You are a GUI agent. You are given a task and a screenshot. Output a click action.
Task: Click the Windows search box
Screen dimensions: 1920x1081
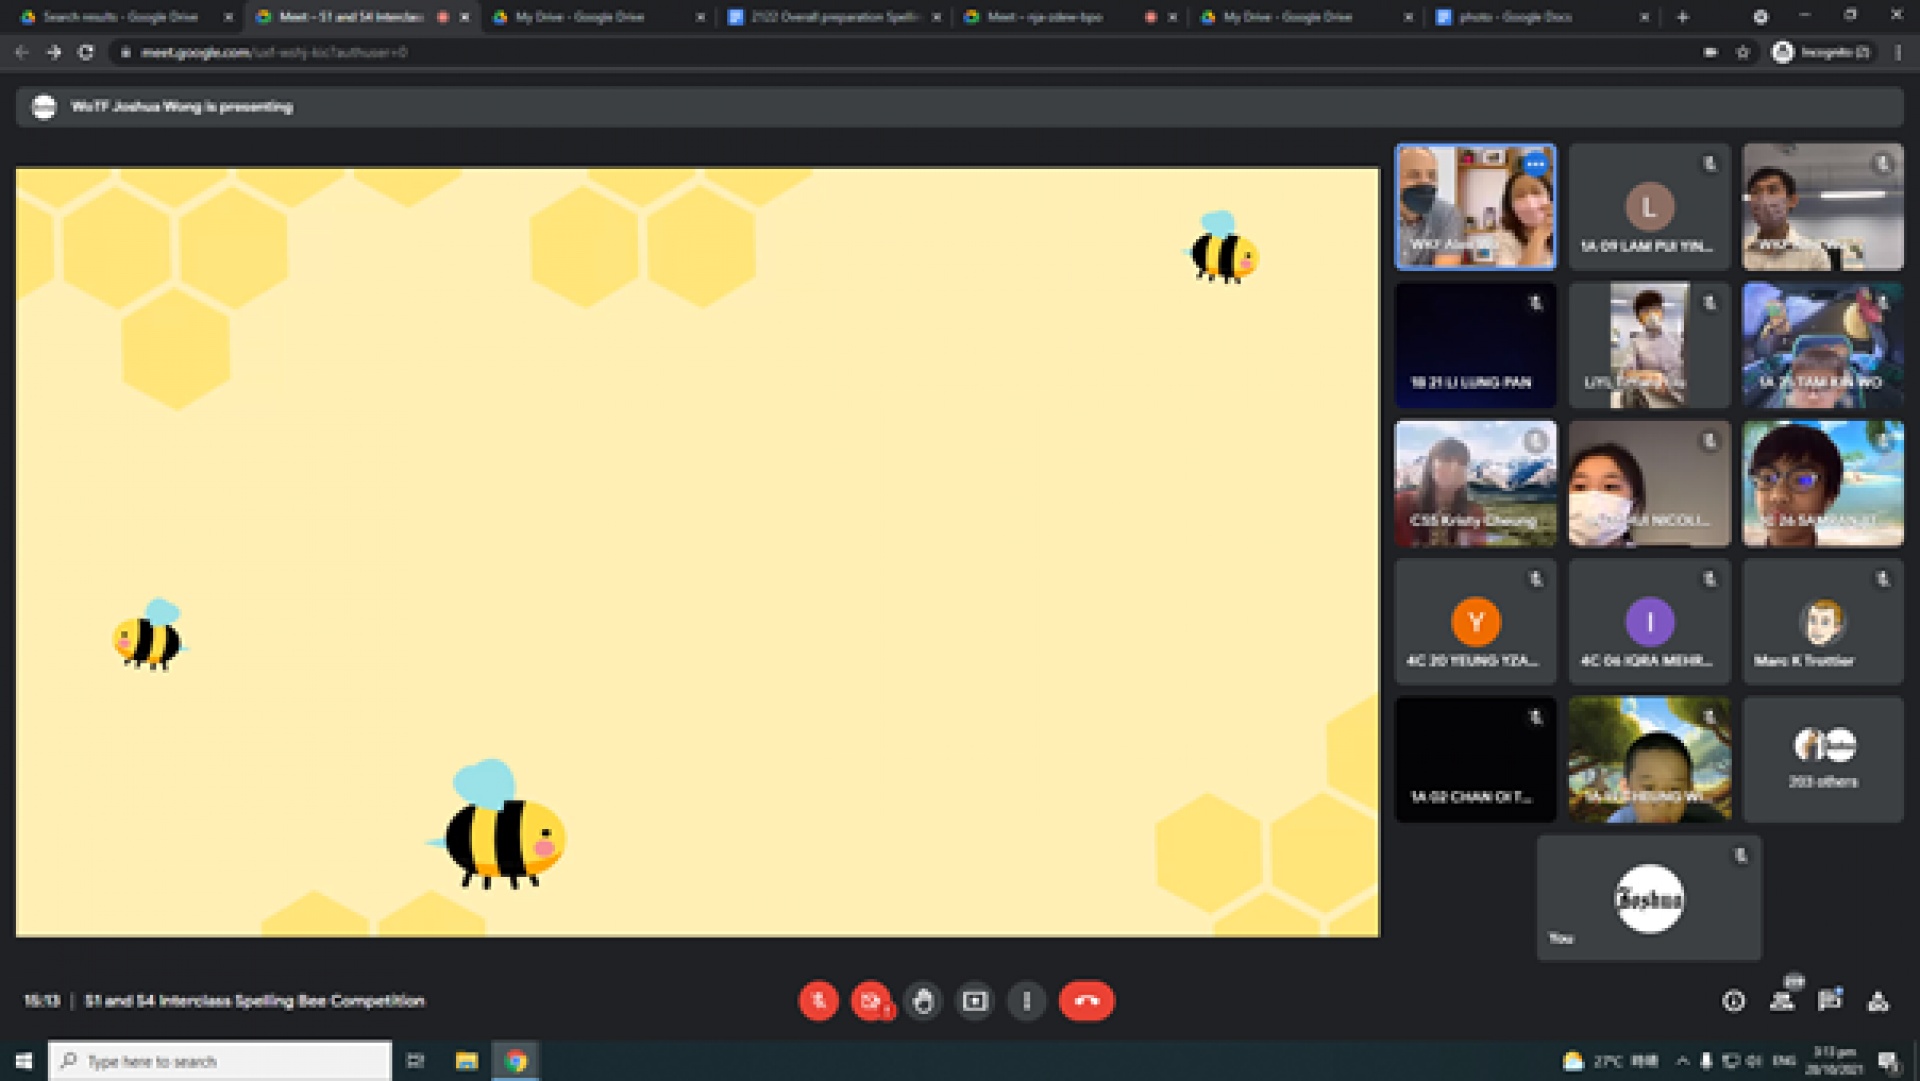pyautogui.click(x=220, y=1061)
